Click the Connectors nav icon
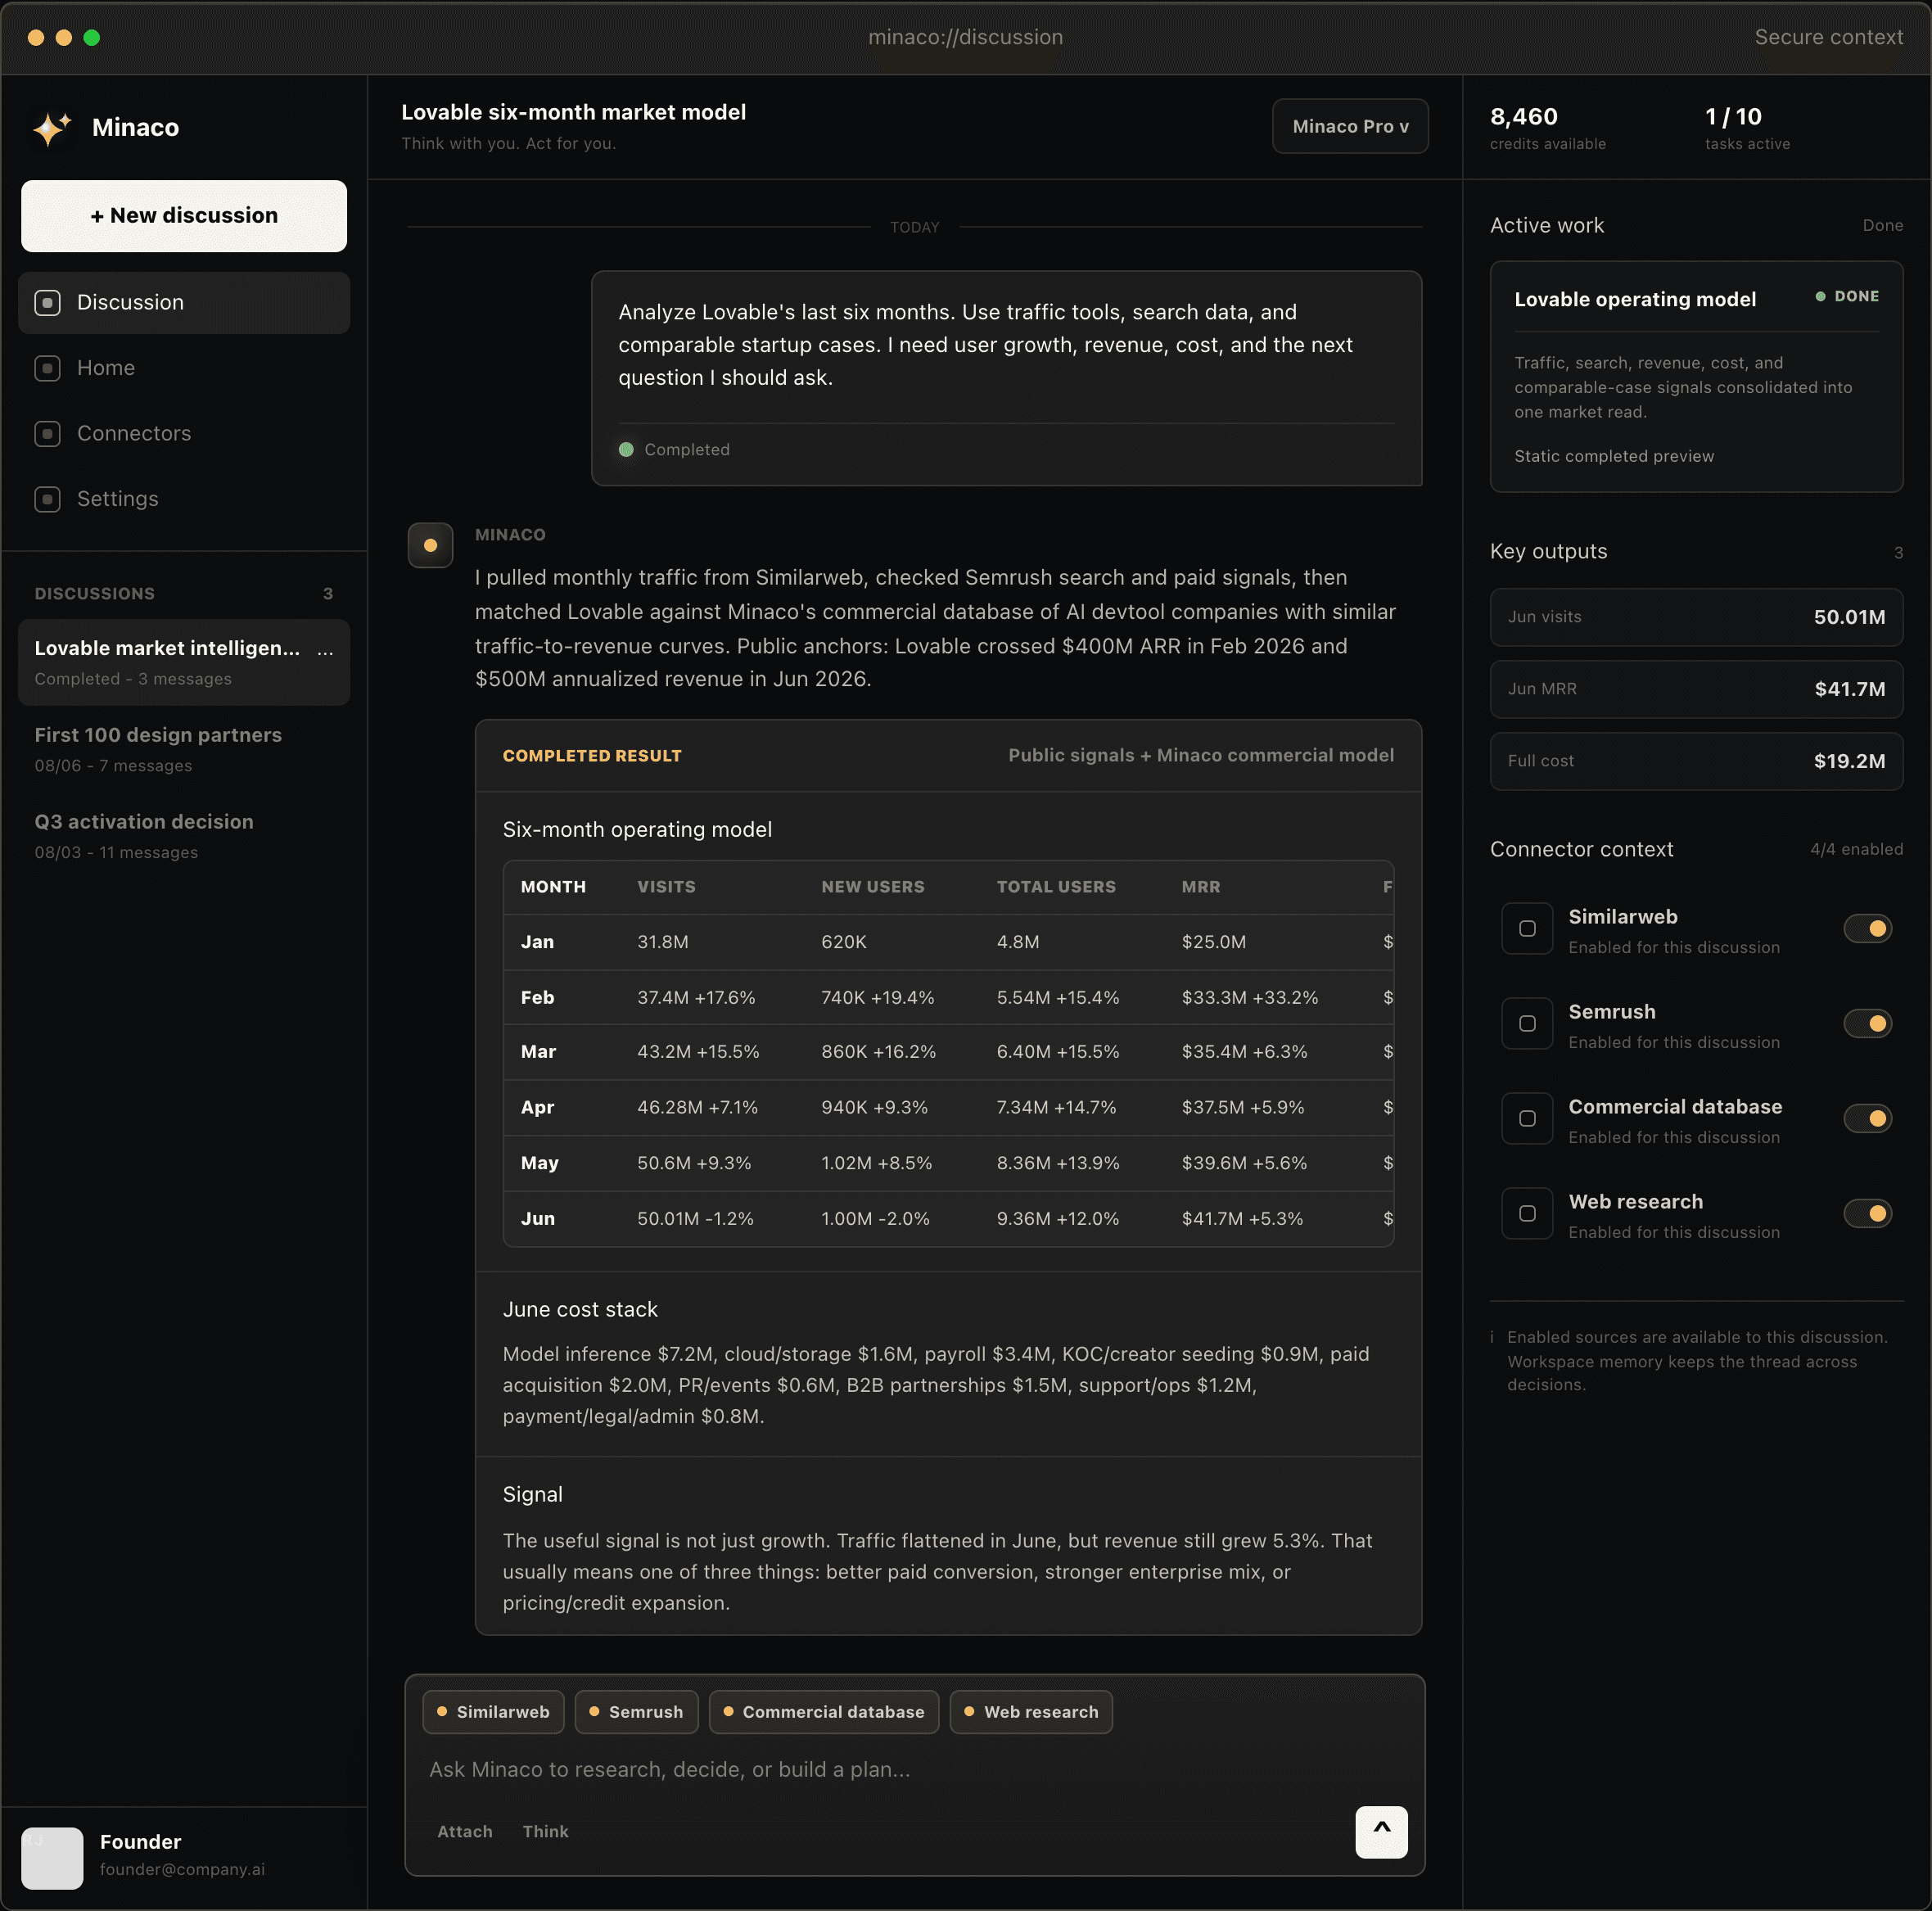This screenshot has width=1932, height=1911. click(x=47, y=434)
